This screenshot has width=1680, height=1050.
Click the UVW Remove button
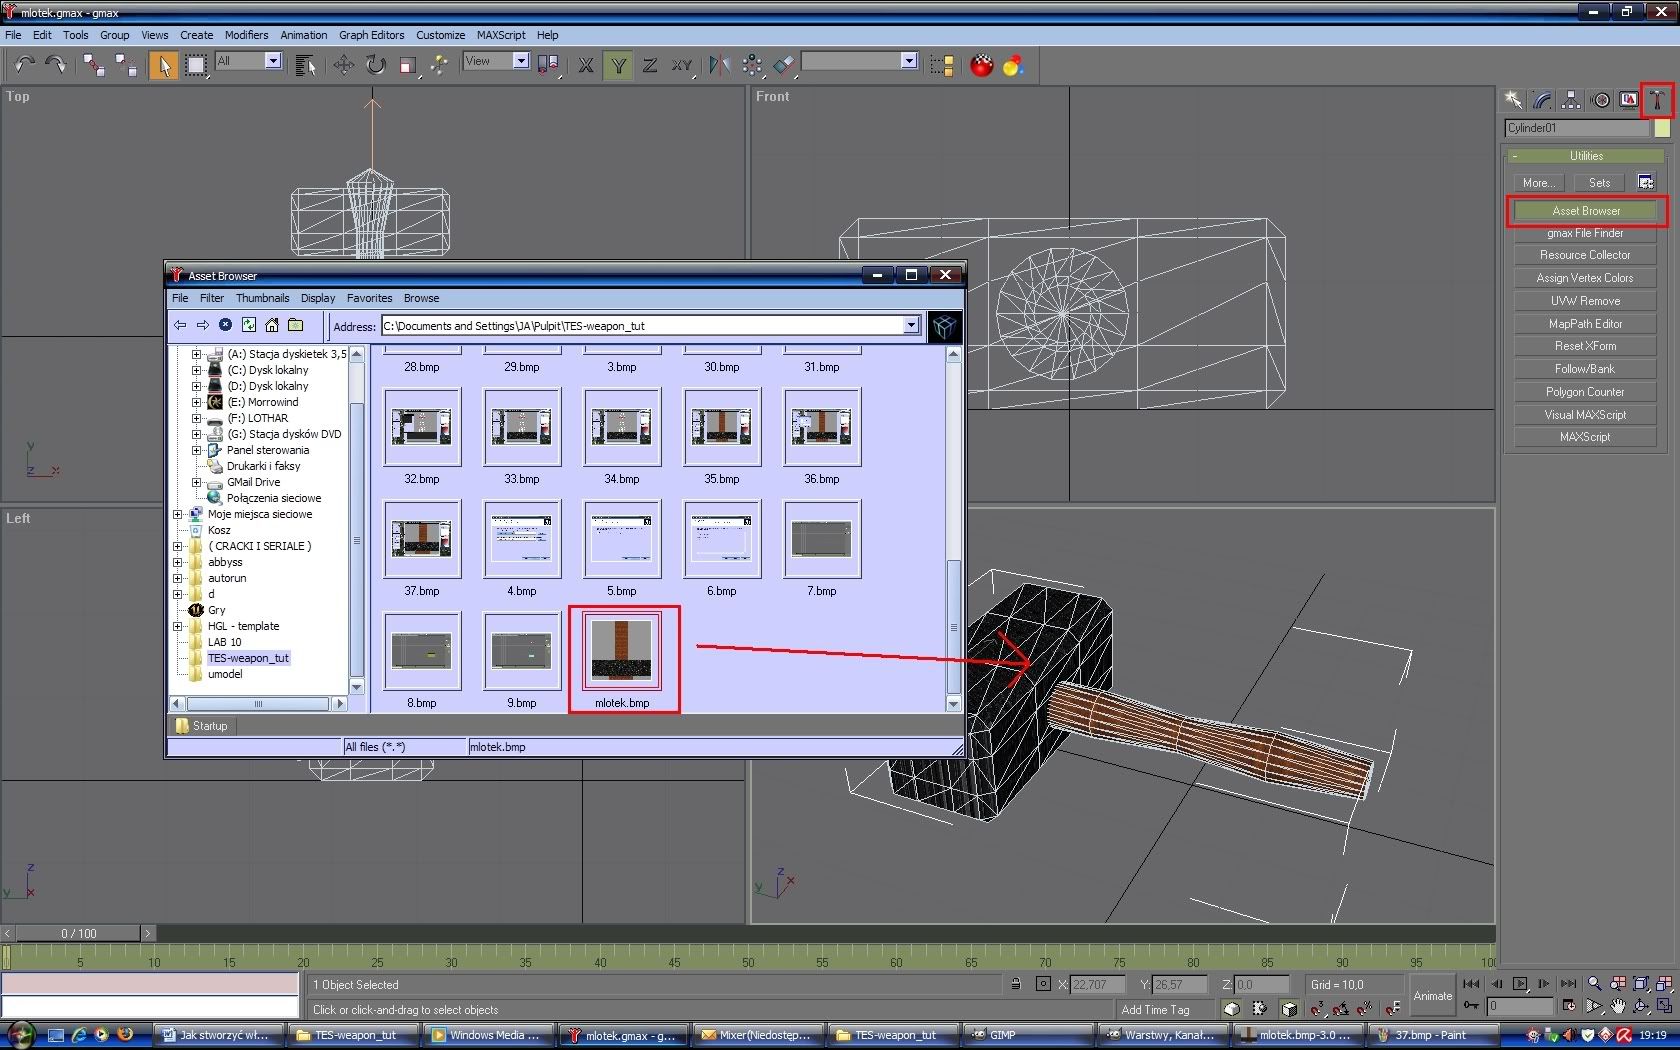click(x=1585, y=301)
